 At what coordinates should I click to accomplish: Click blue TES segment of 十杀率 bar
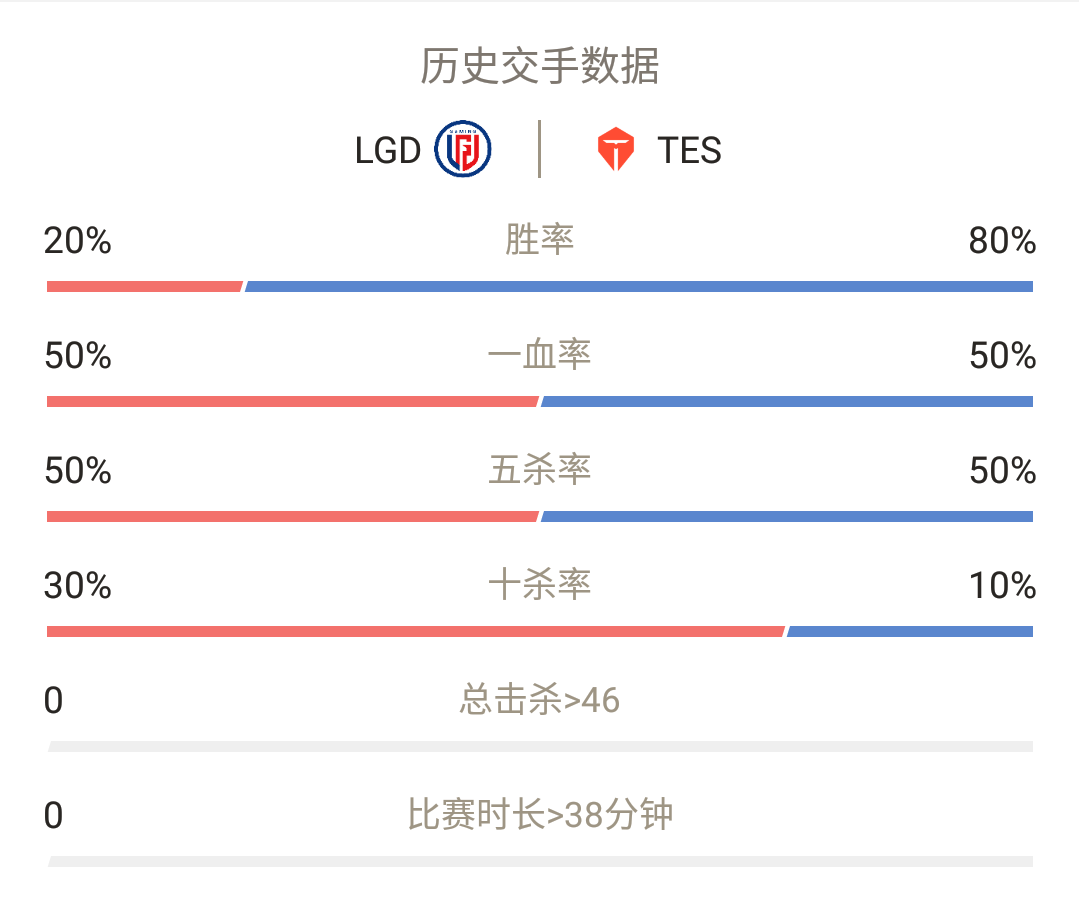point(910,631)
